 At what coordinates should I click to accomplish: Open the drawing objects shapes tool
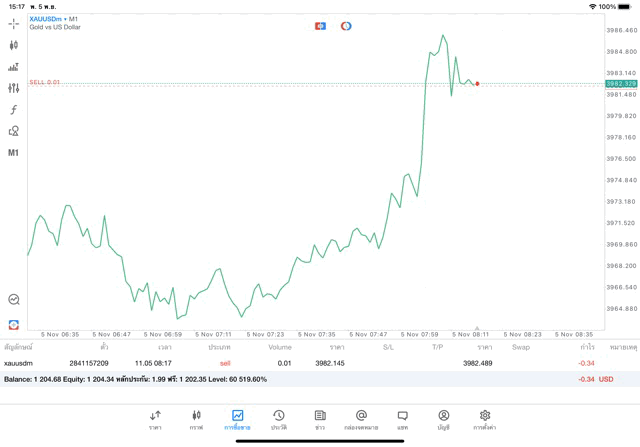pyautogui.click(x=13, y=131)
